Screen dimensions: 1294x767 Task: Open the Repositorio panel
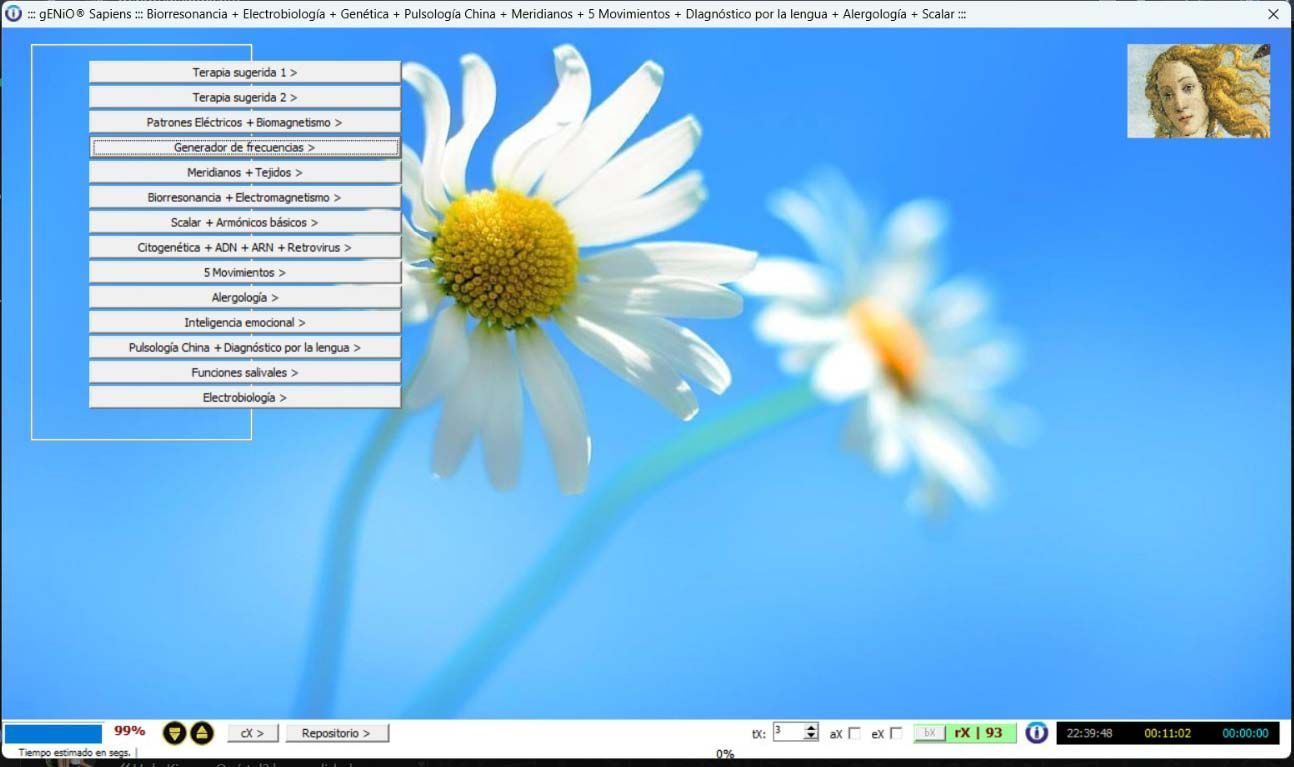(336, 733)
